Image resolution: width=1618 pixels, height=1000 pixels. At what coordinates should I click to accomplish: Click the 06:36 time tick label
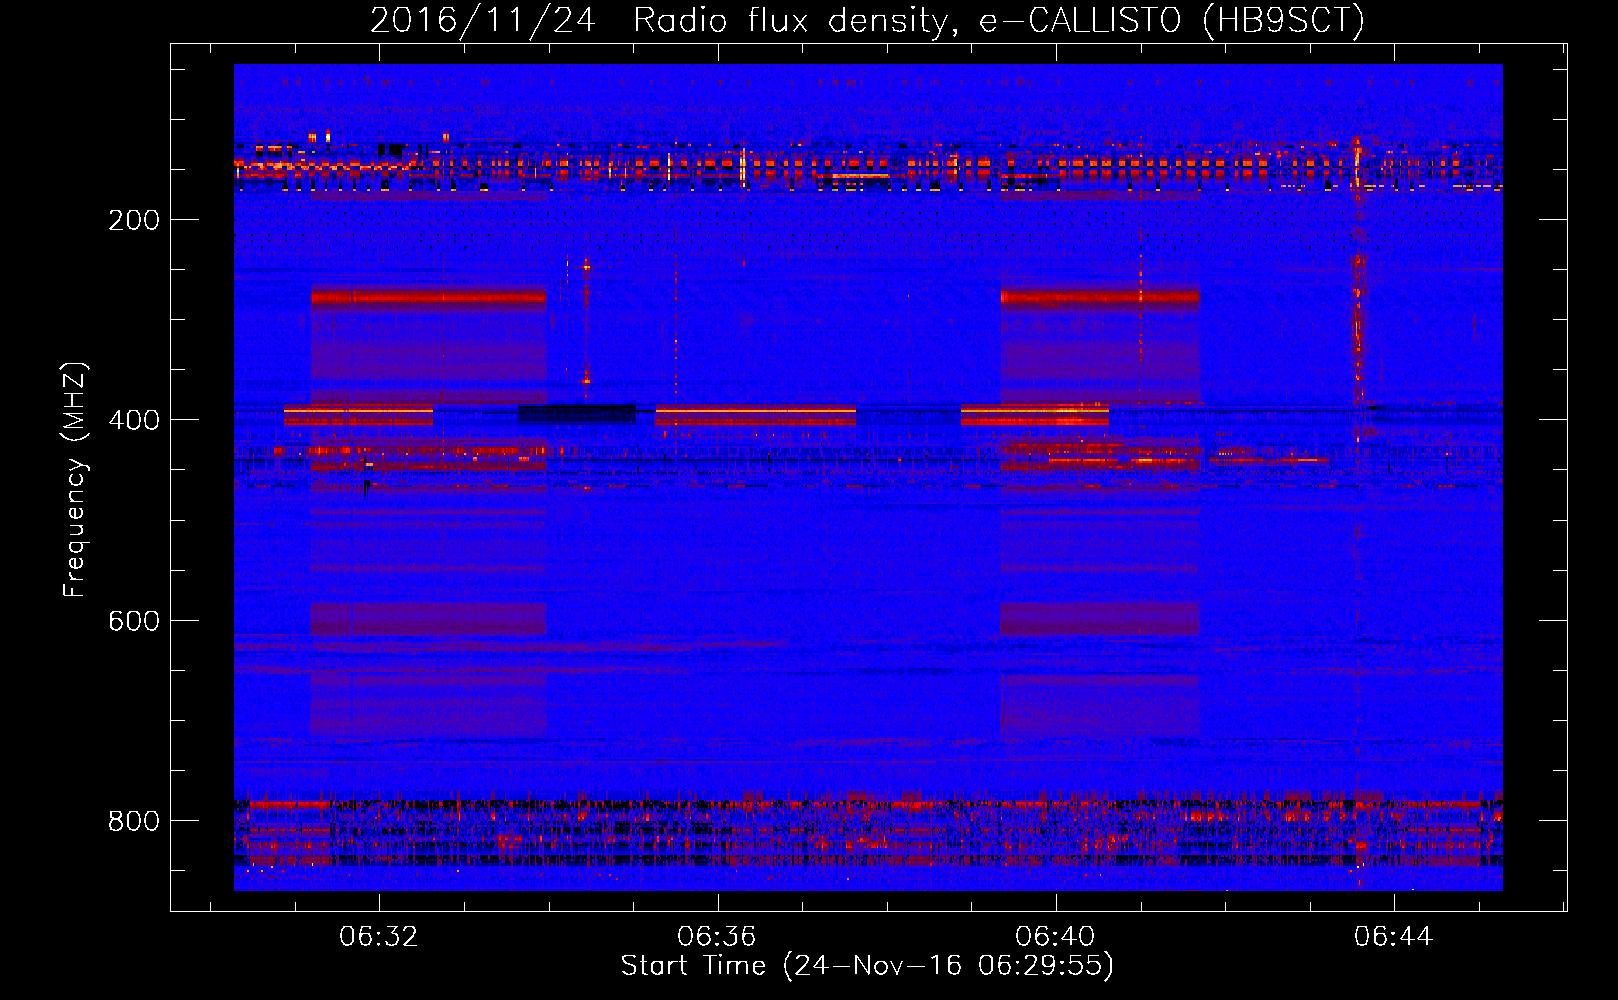point(717,937)
